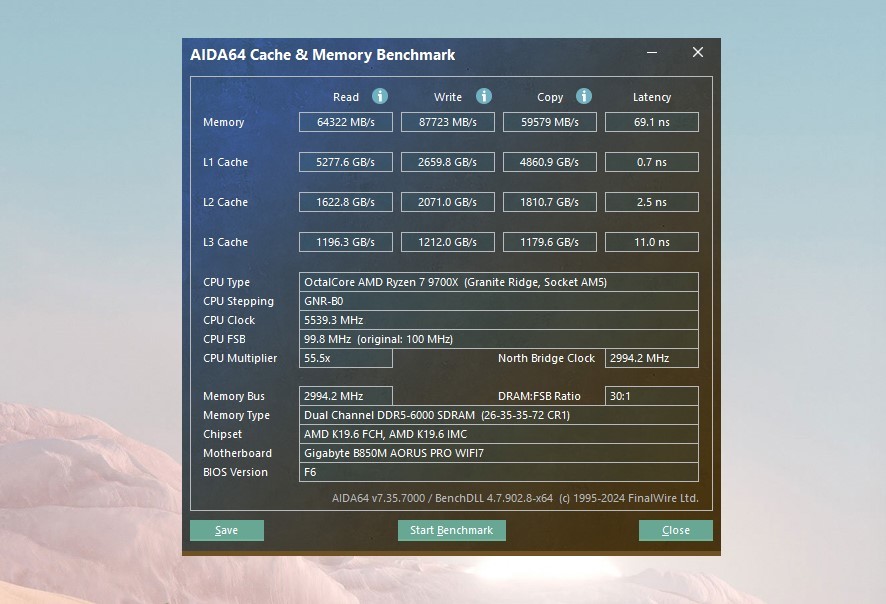Click L2 Cache Read value 1622.8 GB/s

[x=346, y=202]
